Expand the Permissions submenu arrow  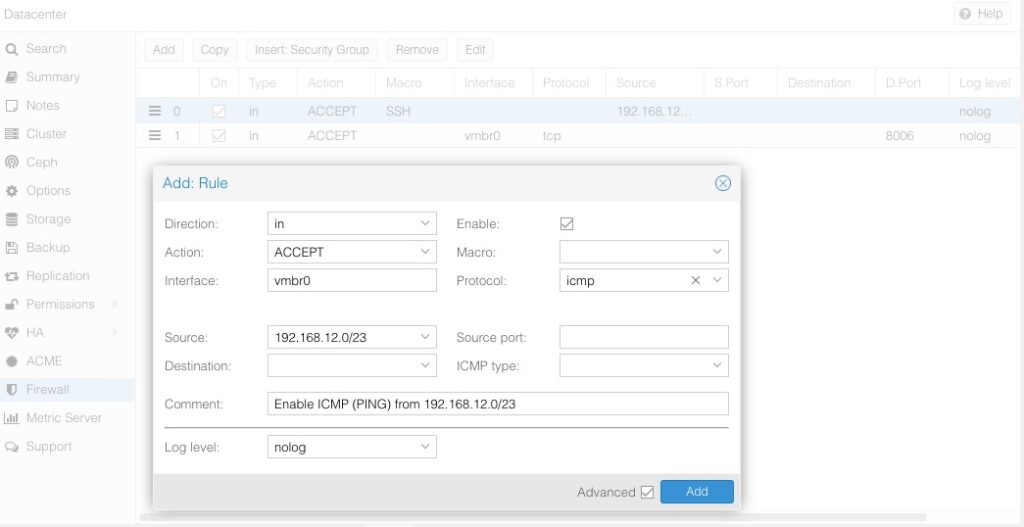point(116,304)
